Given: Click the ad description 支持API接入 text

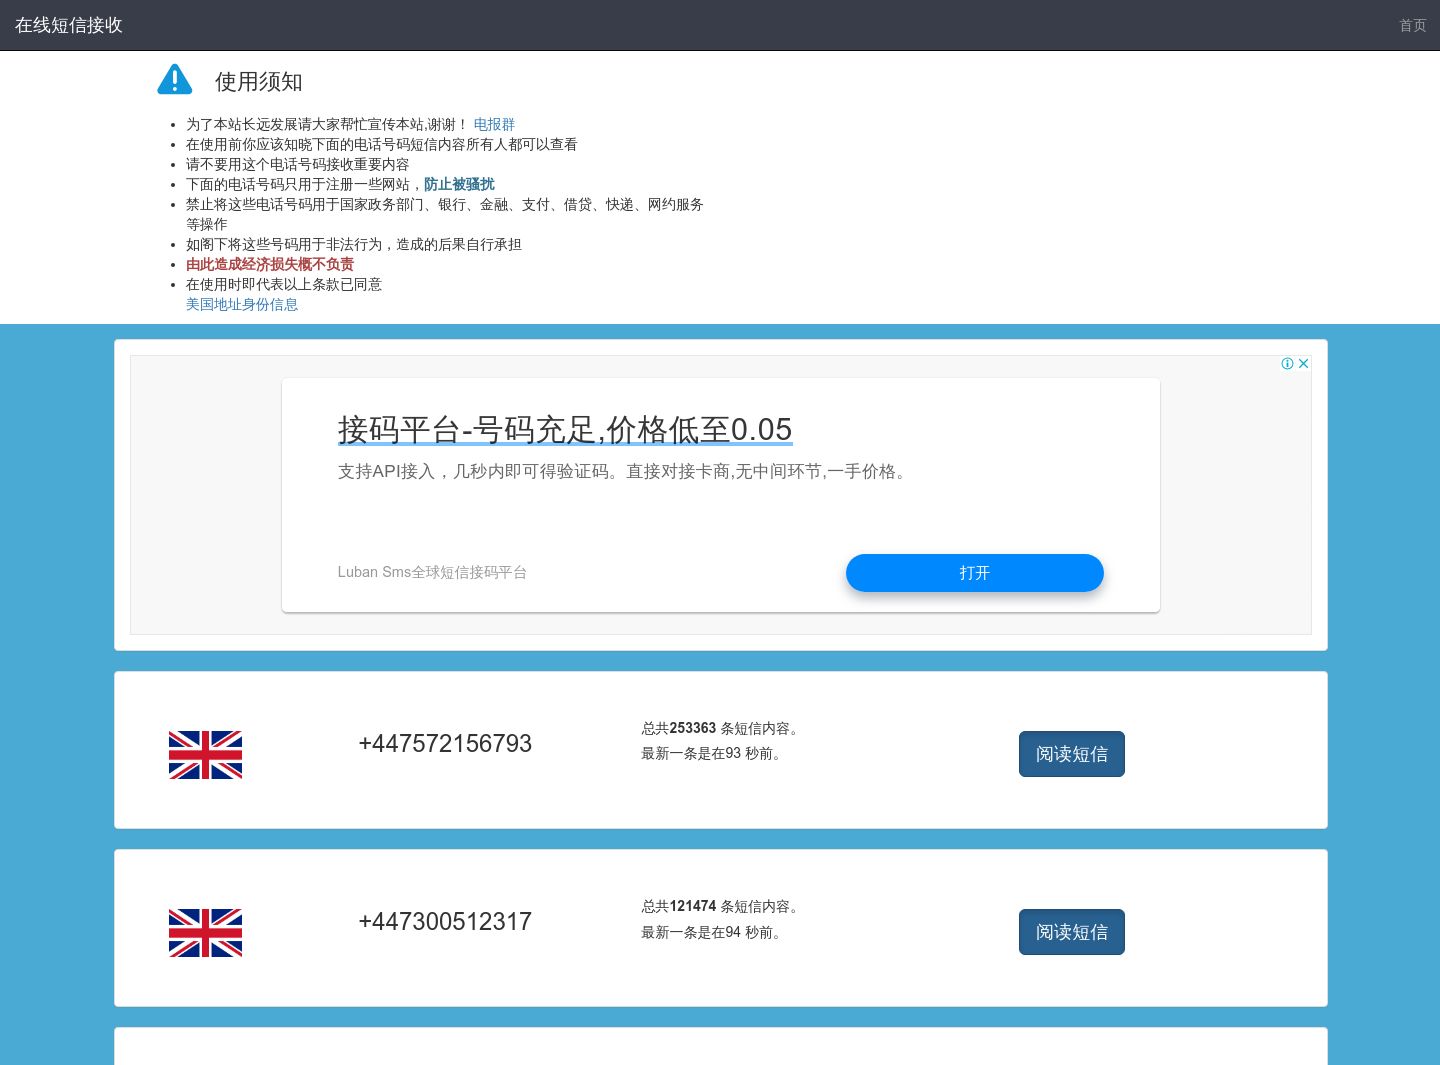Looking at the screenshot, I should 624,471.
